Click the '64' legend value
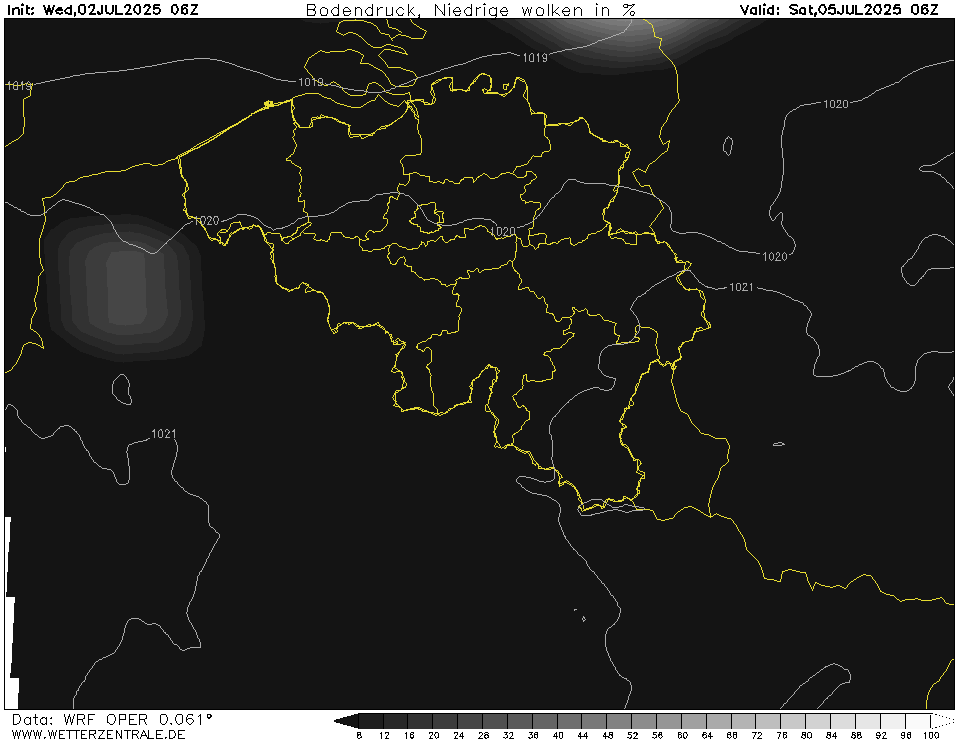The height and width of the screenshot is (741, 959). pos(708,735)
